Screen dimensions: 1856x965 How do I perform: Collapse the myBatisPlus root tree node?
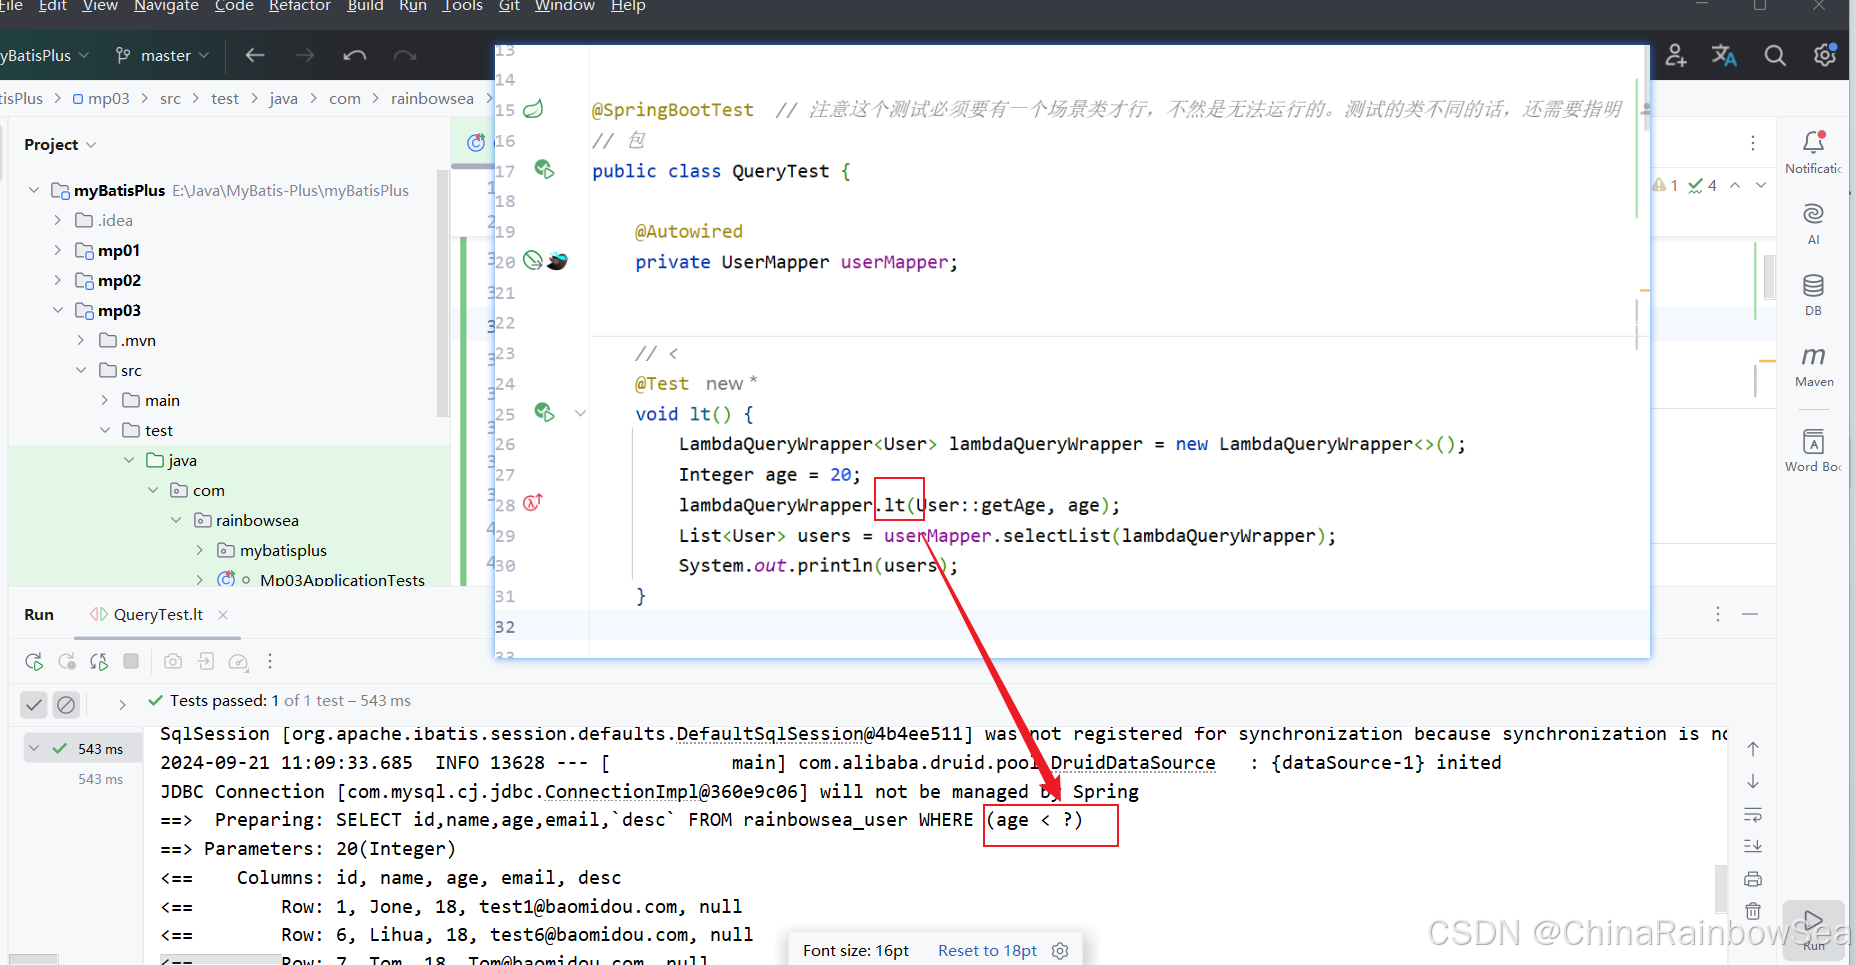[34, 190]
